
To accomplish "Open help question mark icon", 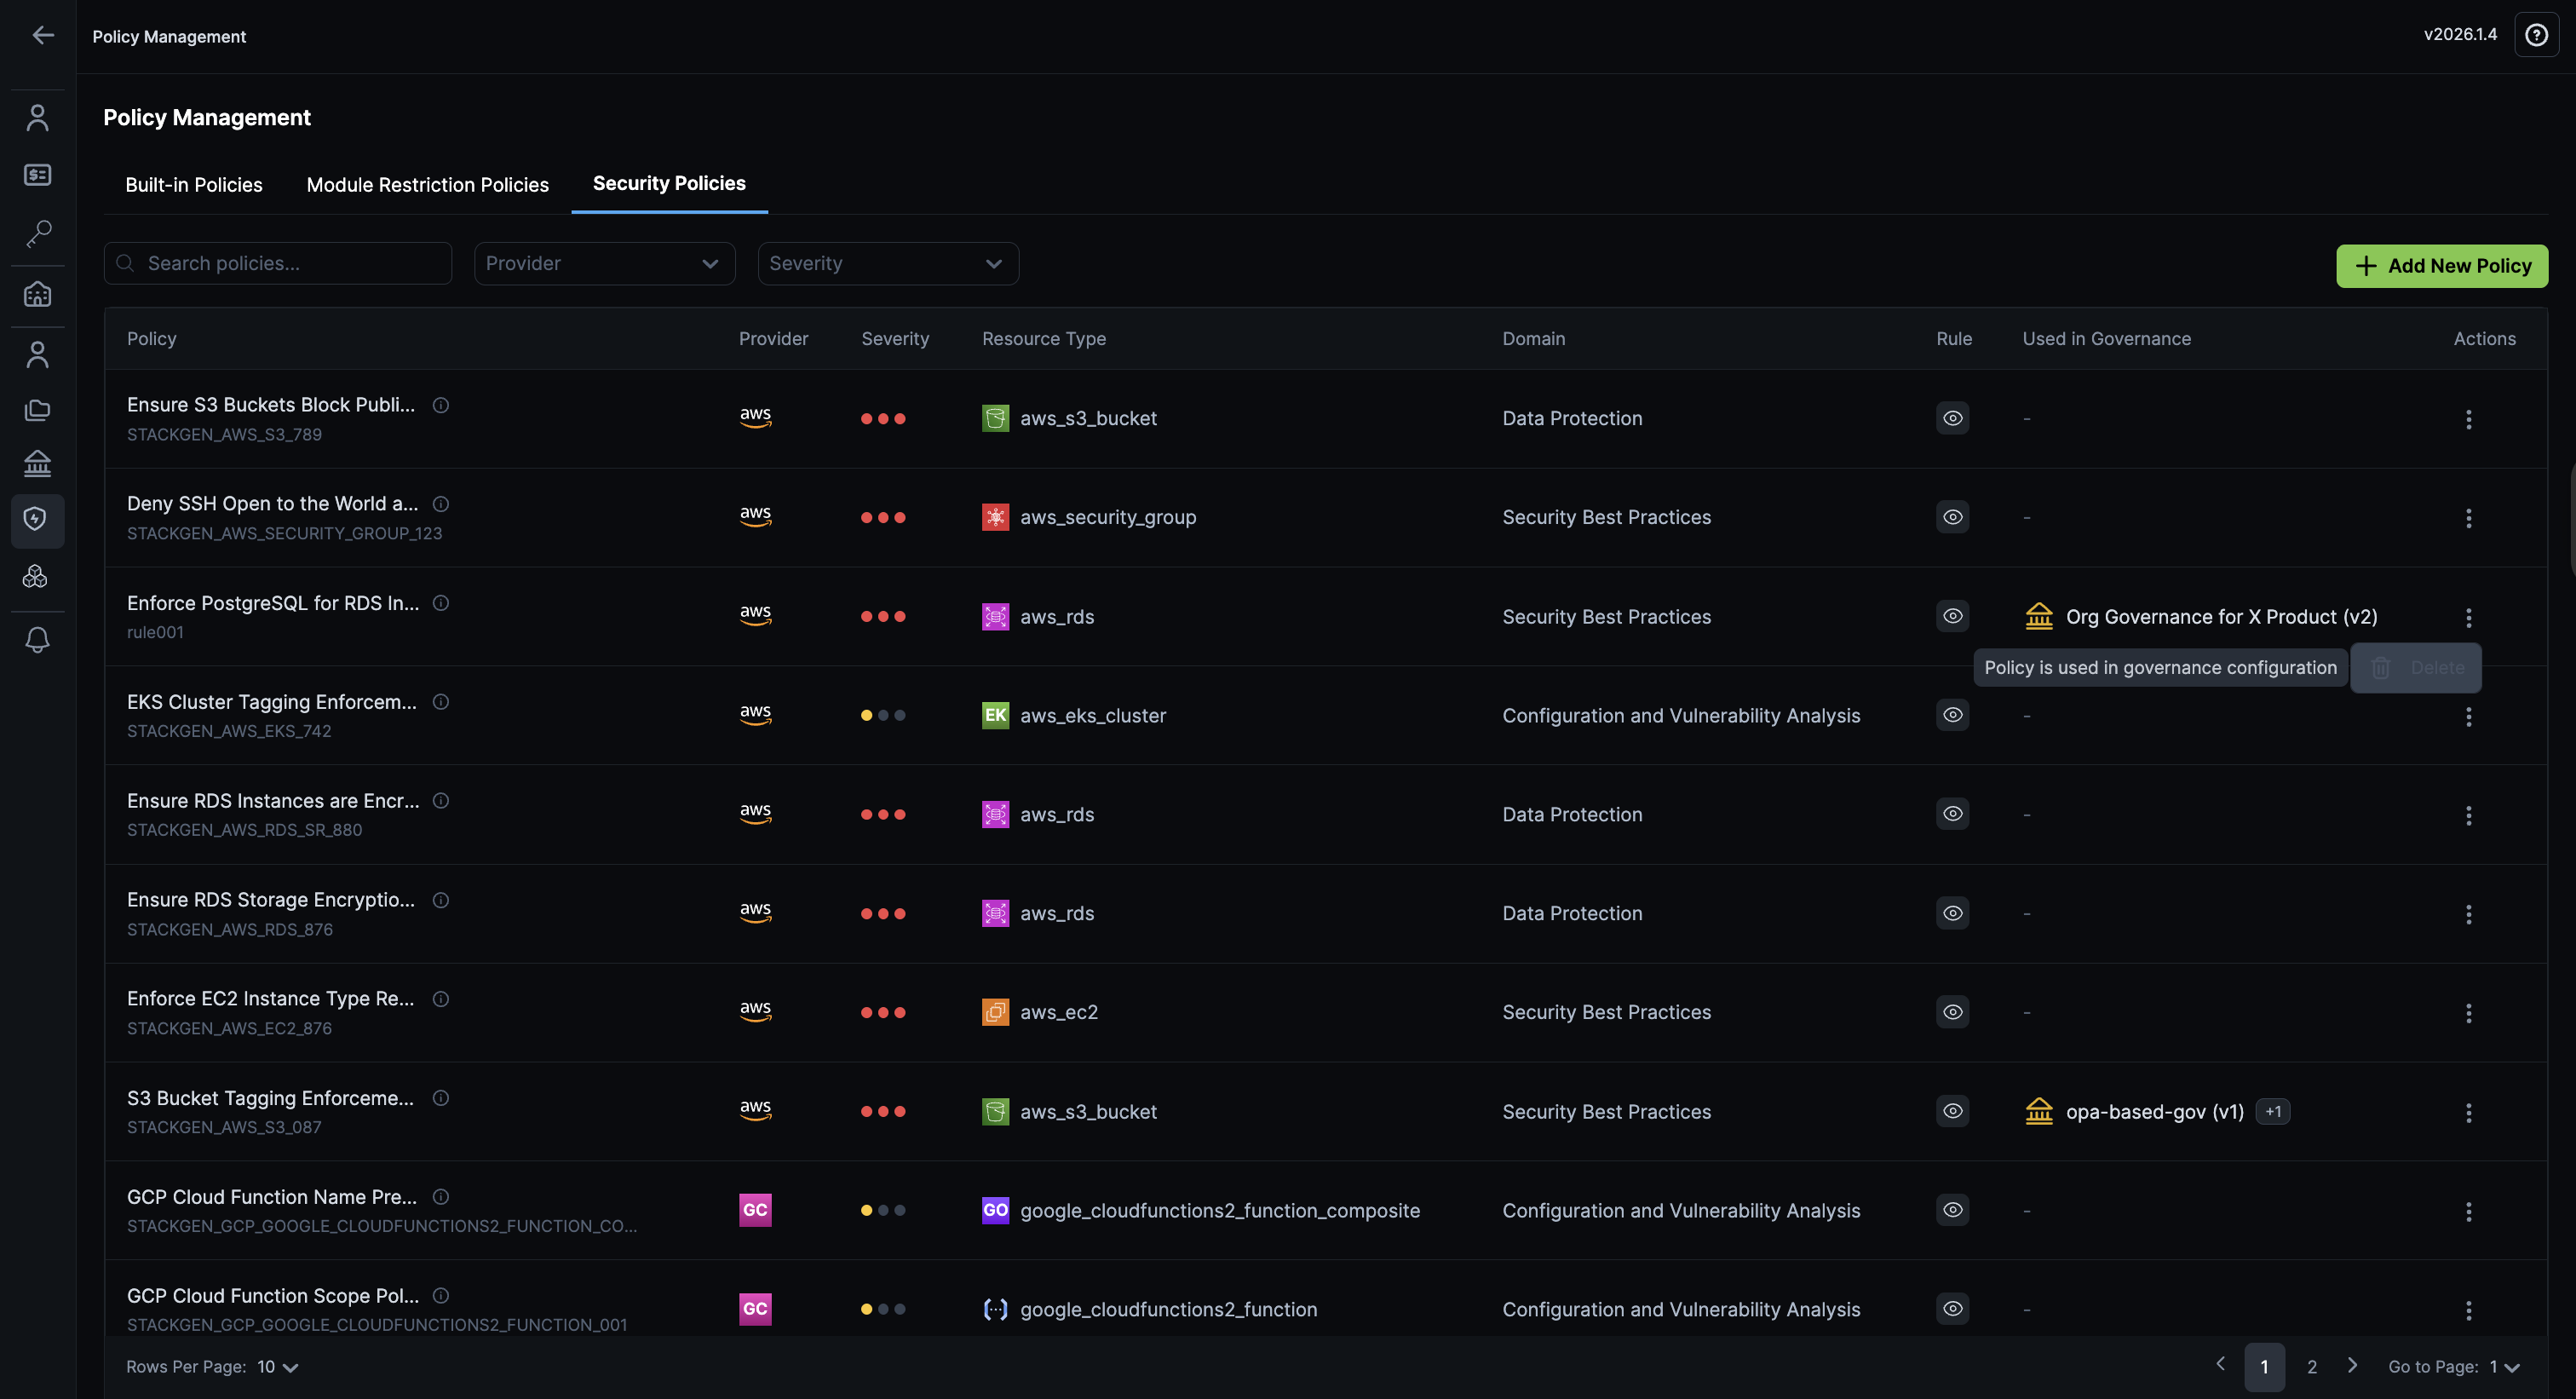I will (x=2536, y=36).
